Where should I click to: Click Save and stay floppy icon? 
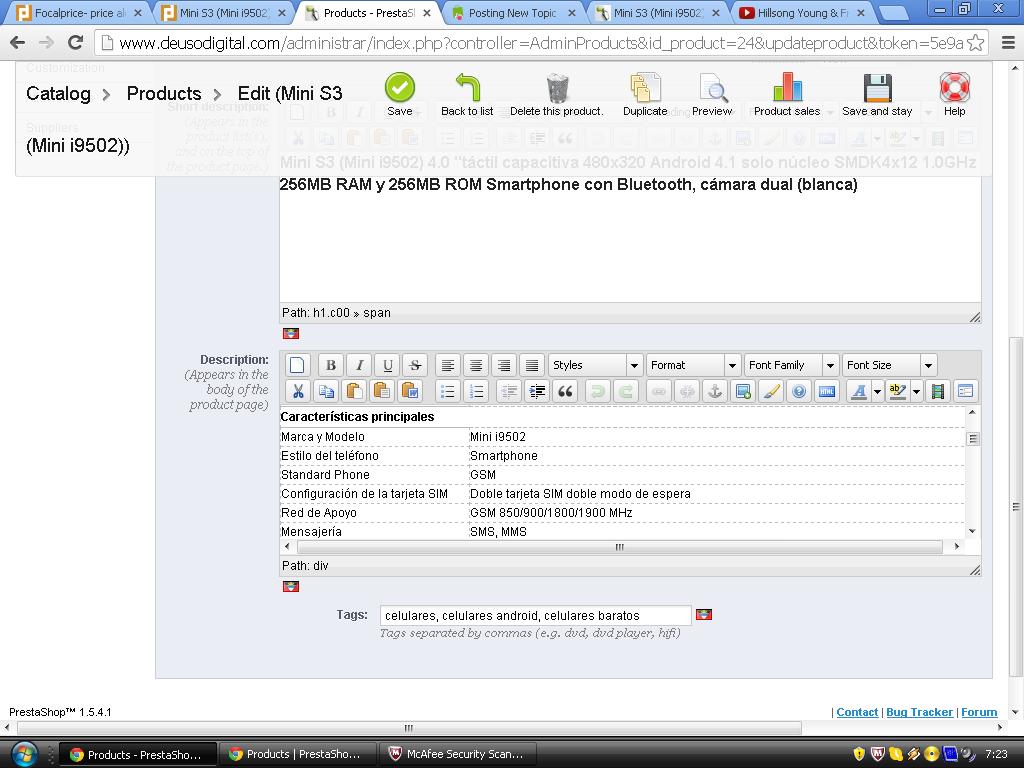[x=877, y=88]
